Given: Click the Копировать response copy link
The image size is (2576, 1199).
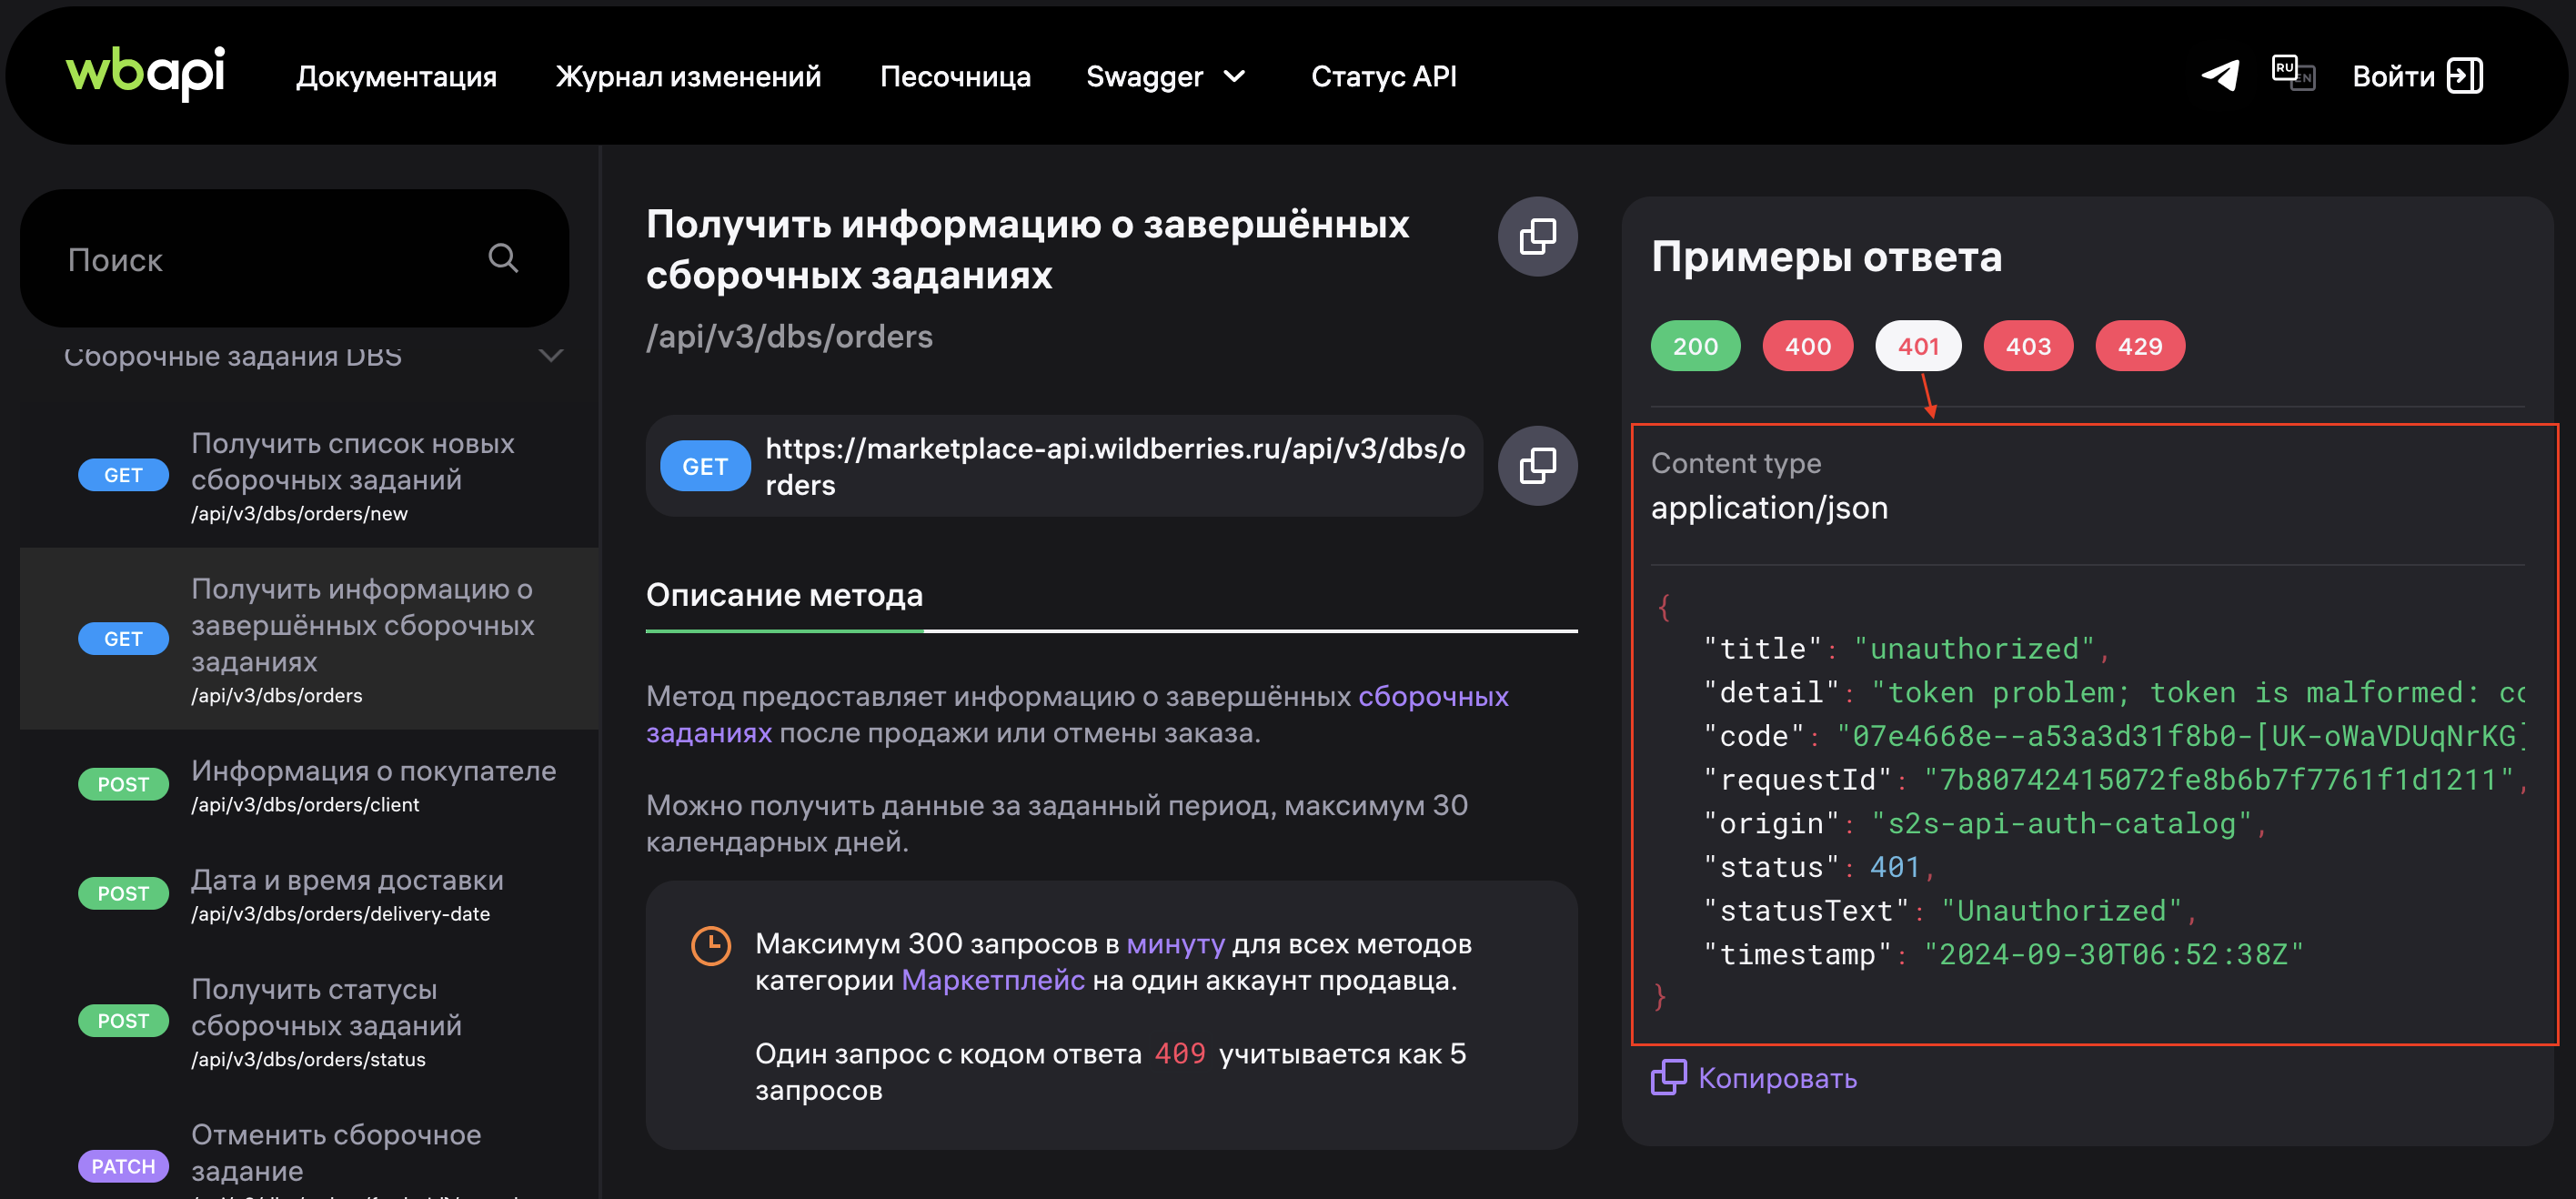Looking at the screenshot, I should click(1753, 1077).
